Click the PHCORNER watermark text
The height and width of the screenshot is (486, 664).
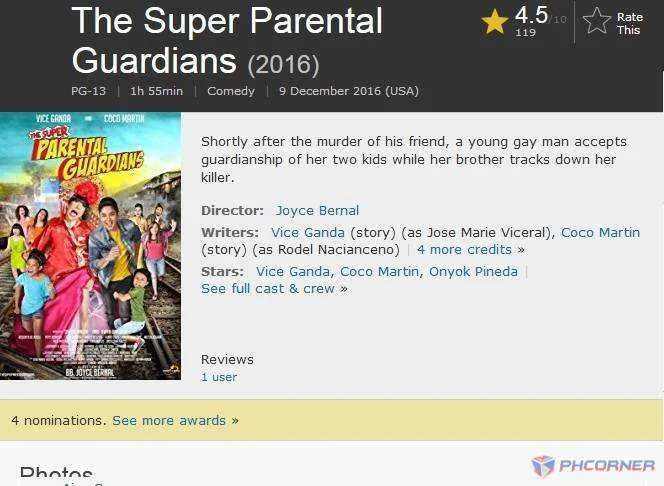click(x=606, y=466)
